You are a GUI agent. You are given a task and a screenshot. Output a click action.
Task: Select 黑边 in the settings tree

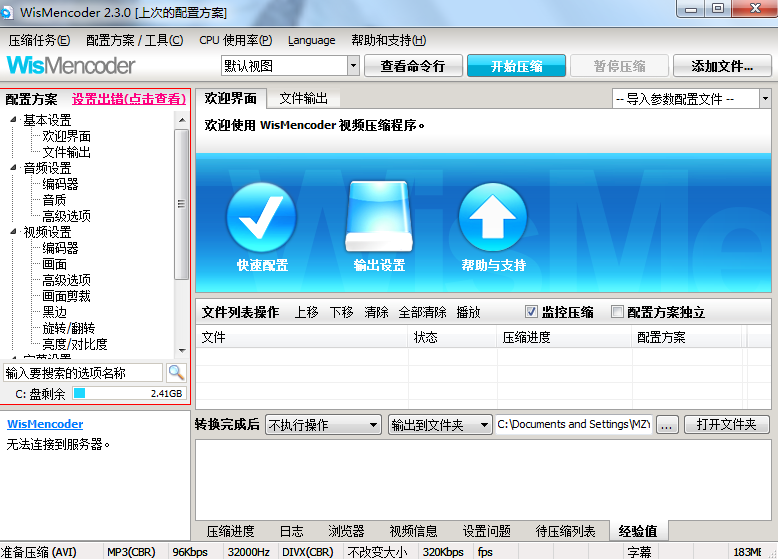[x=54, y=312]
